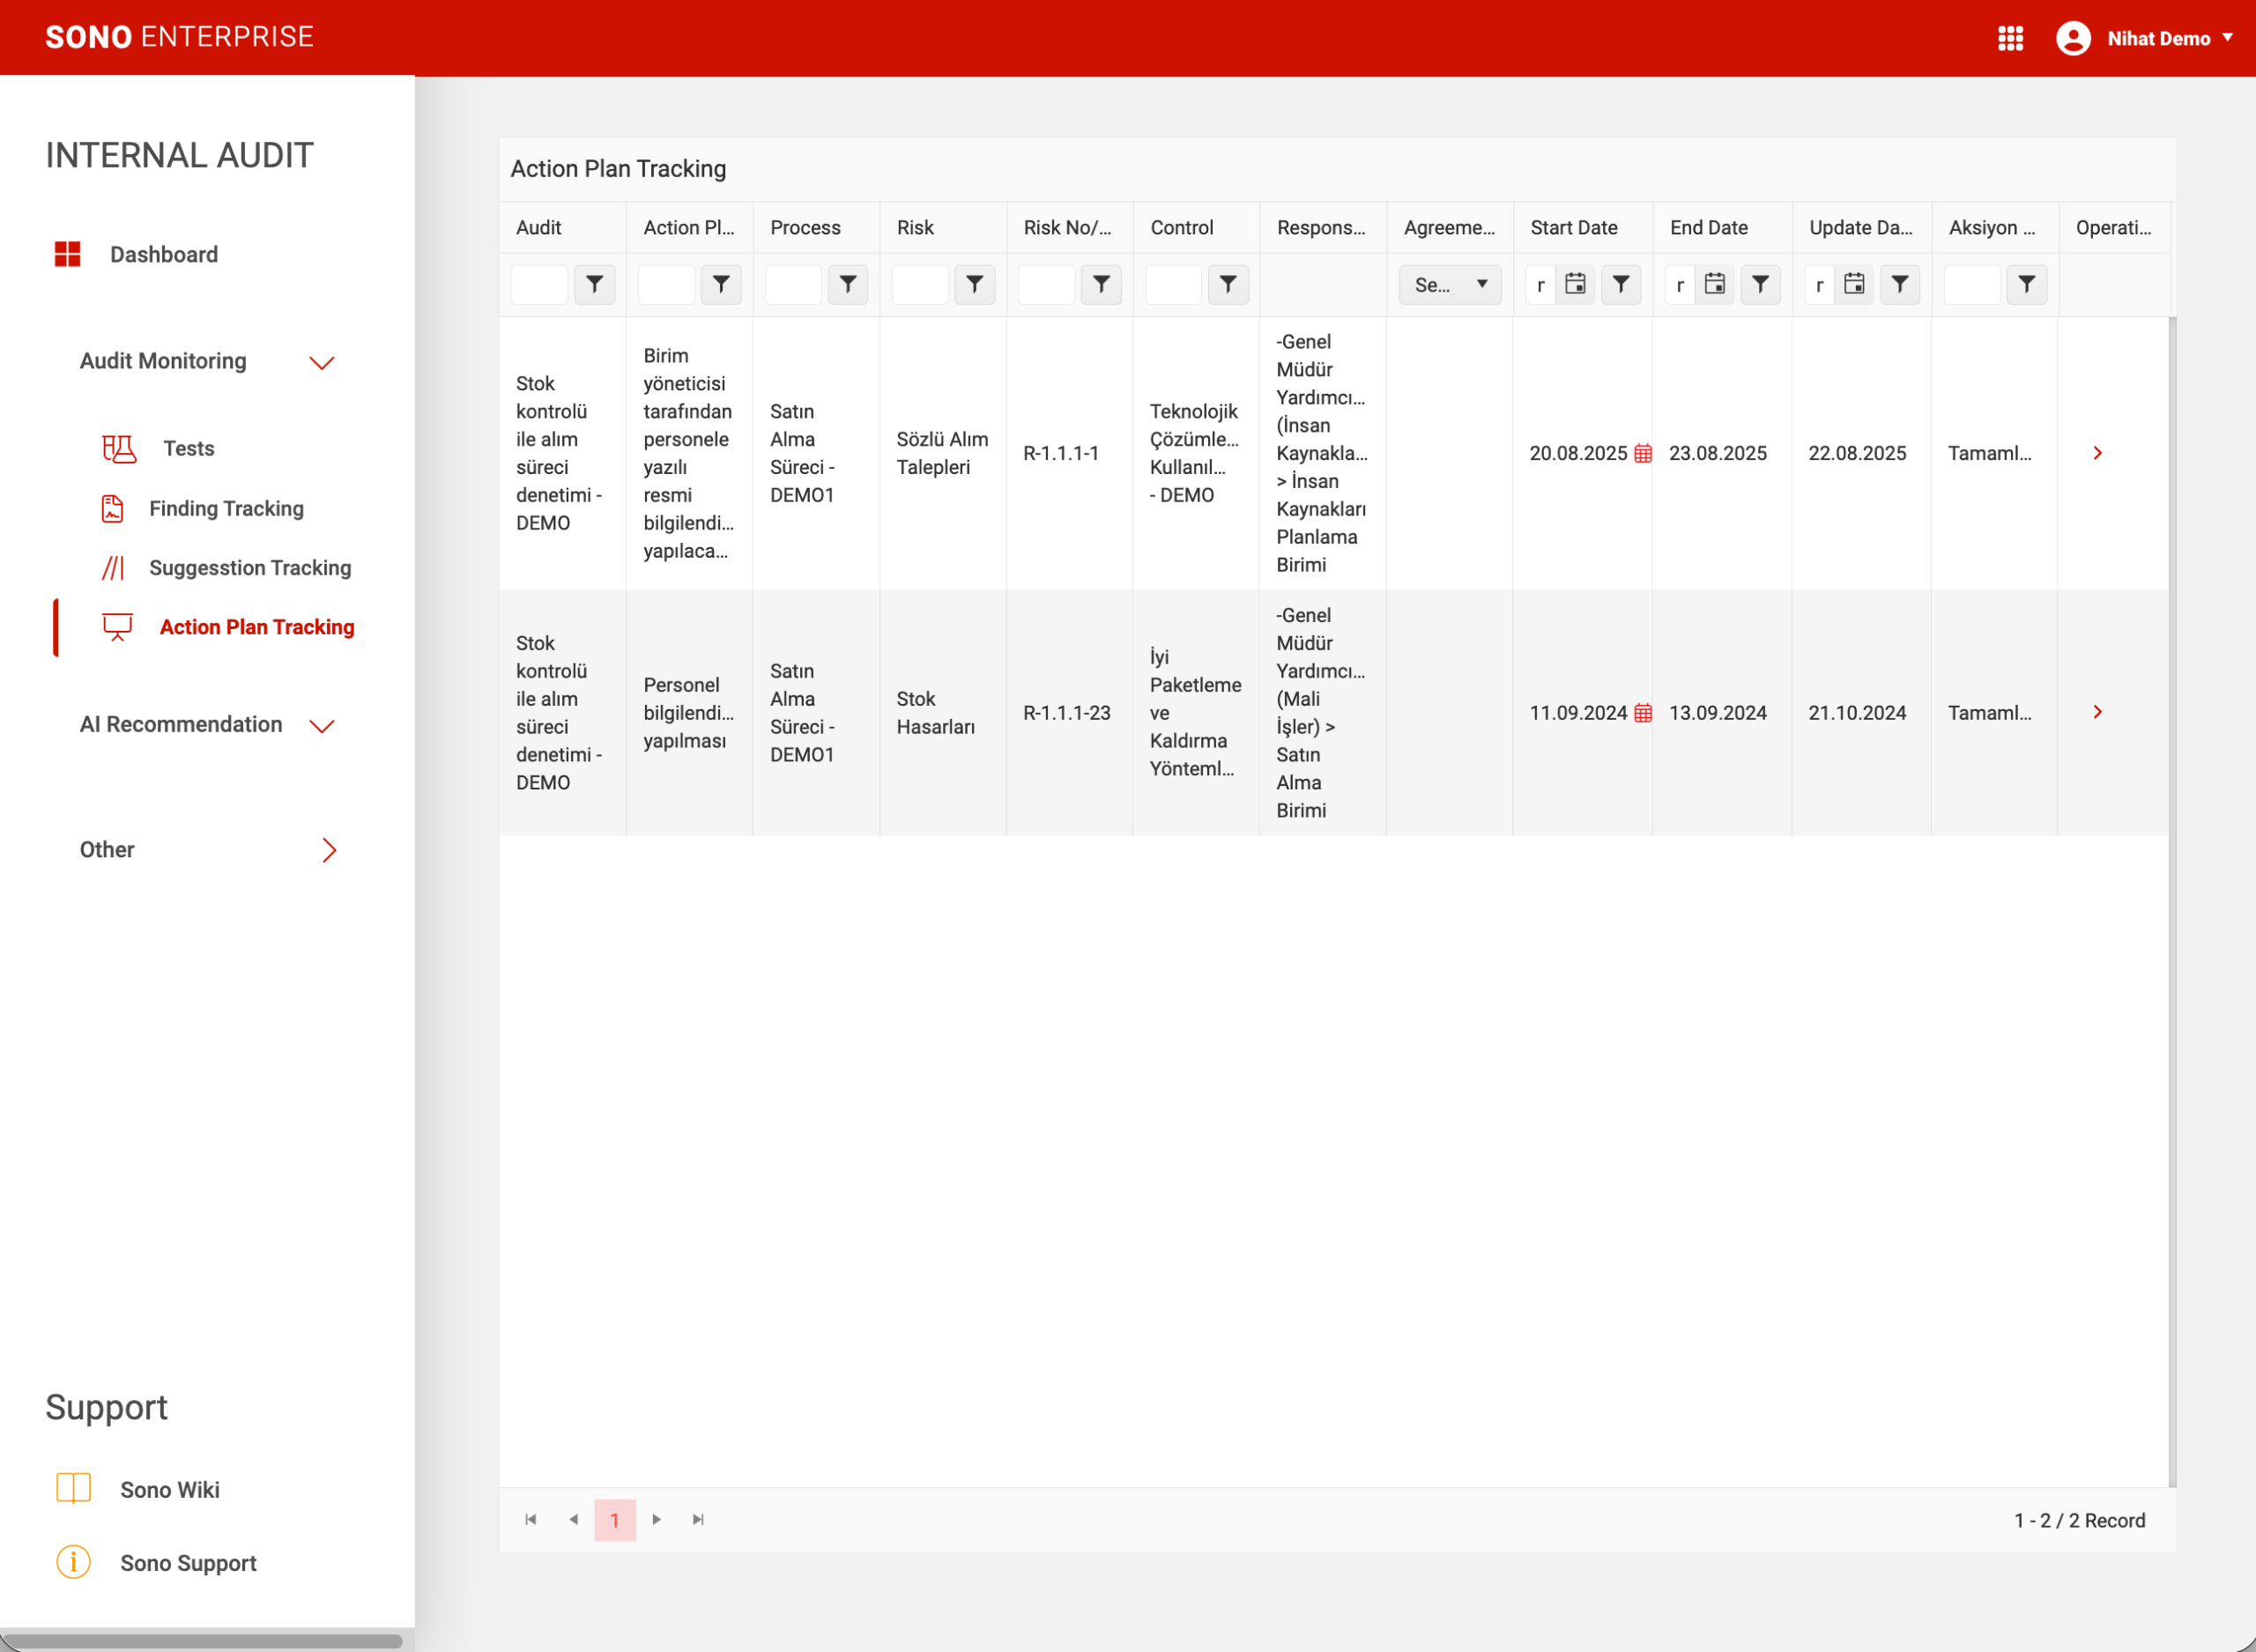Image resolution: width=2256 pixels, height=1652 pixels.
Task: Click the Tests flask icon
Action: tap(119, 449)
